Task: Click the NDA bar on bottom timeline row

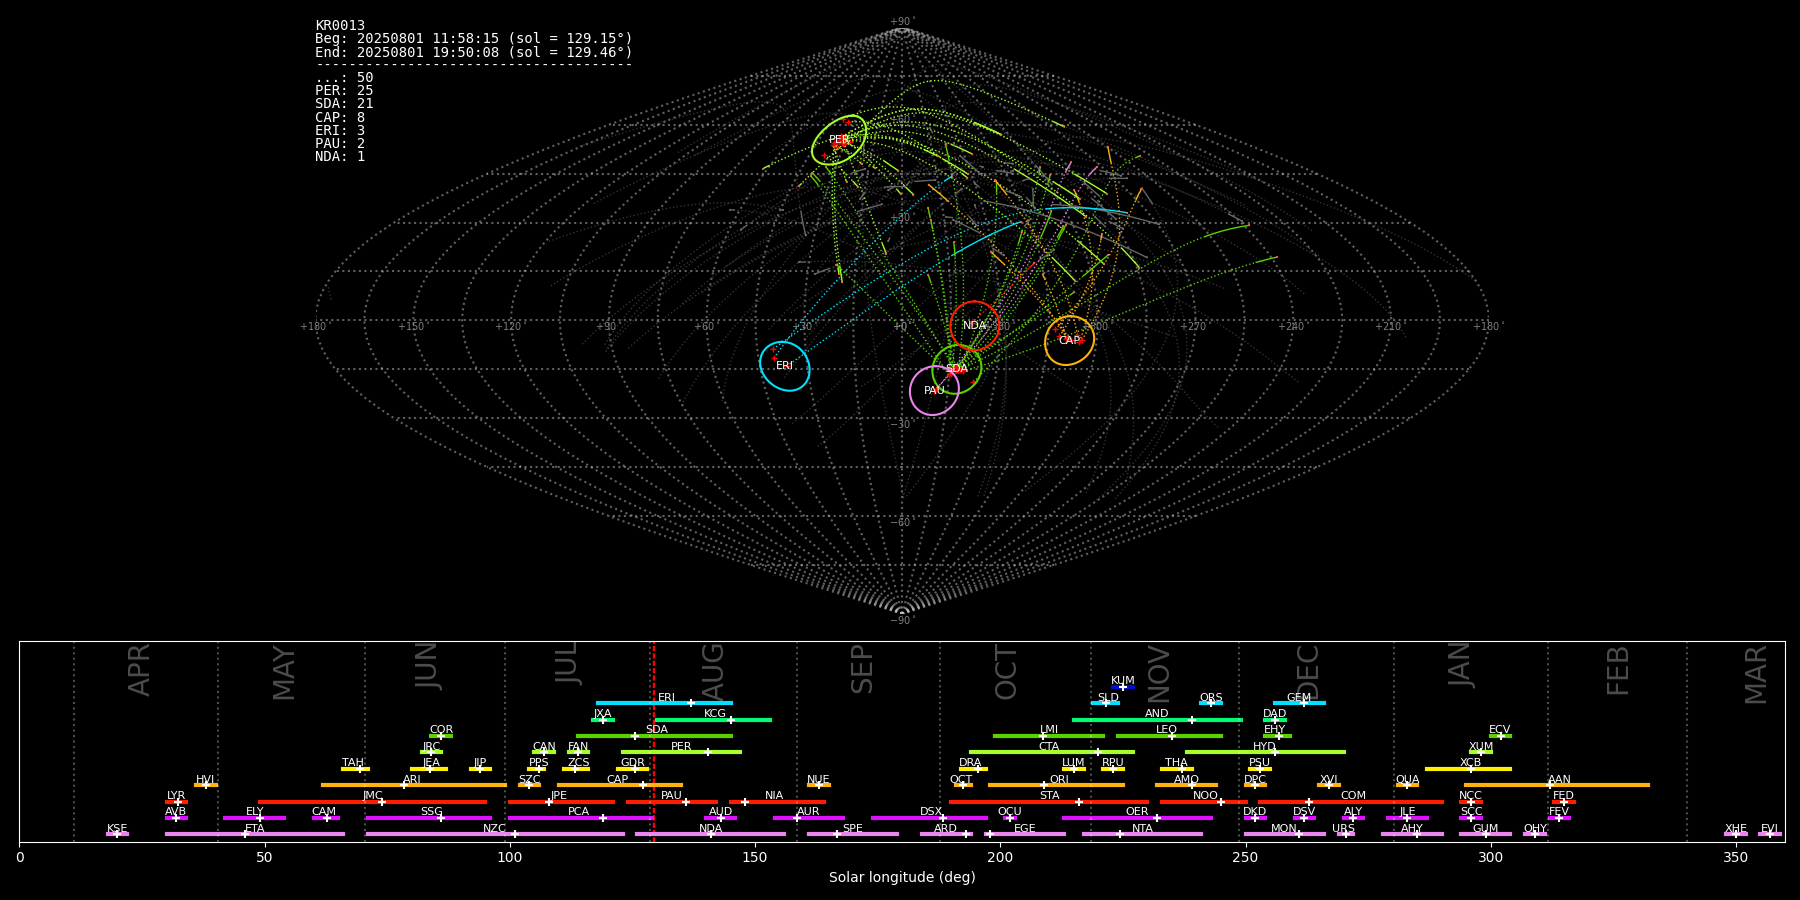Action: 710,834
